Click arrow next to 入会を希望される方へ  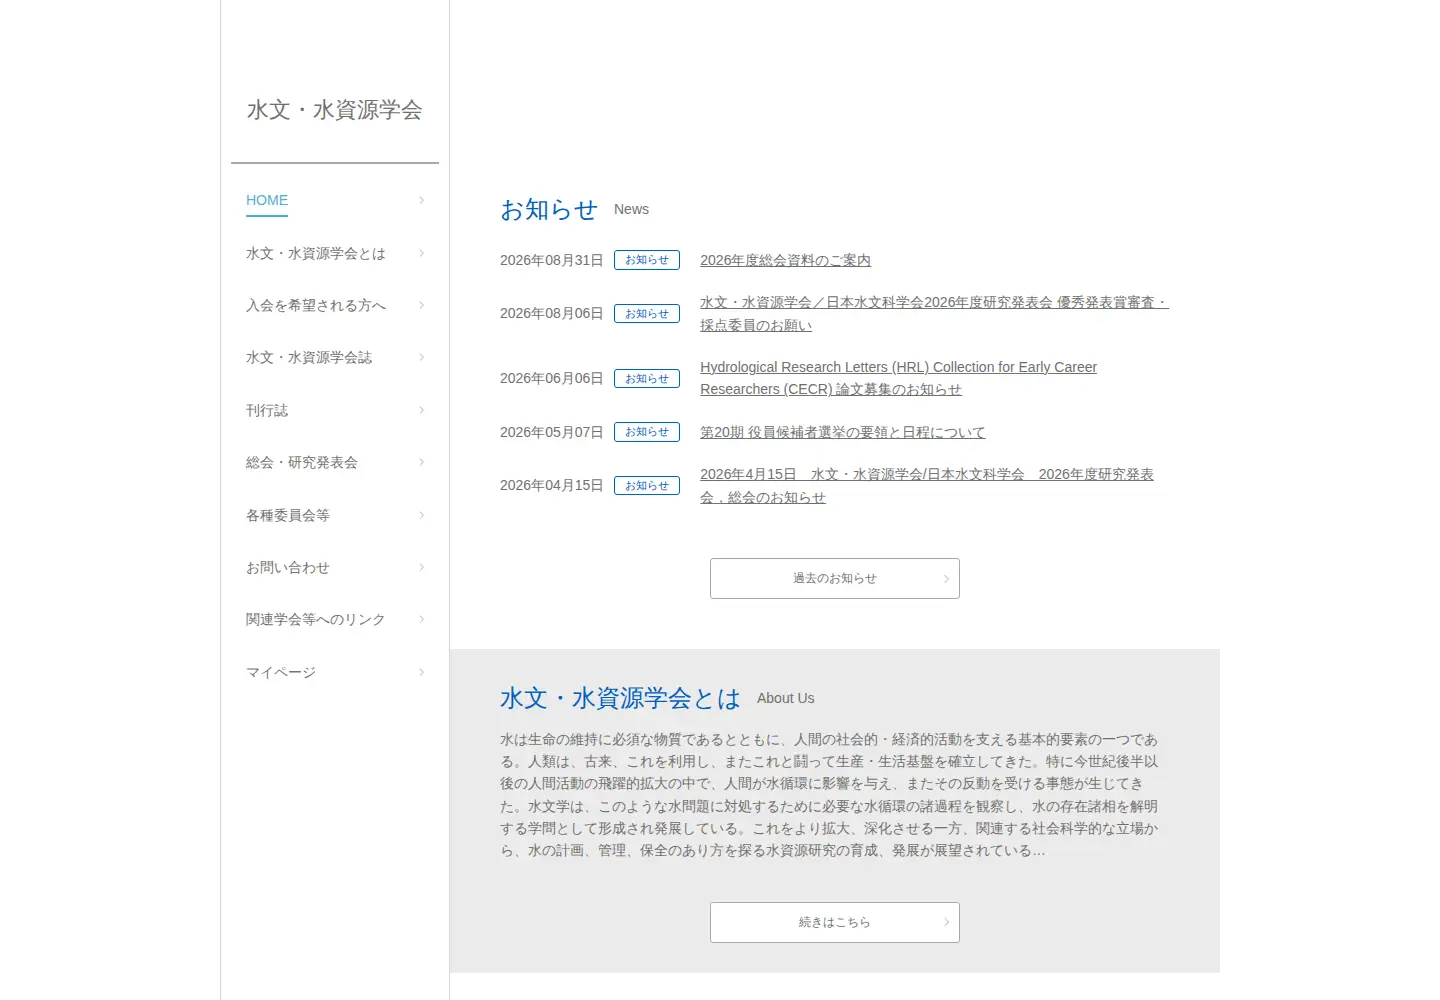tap(422, 305)
